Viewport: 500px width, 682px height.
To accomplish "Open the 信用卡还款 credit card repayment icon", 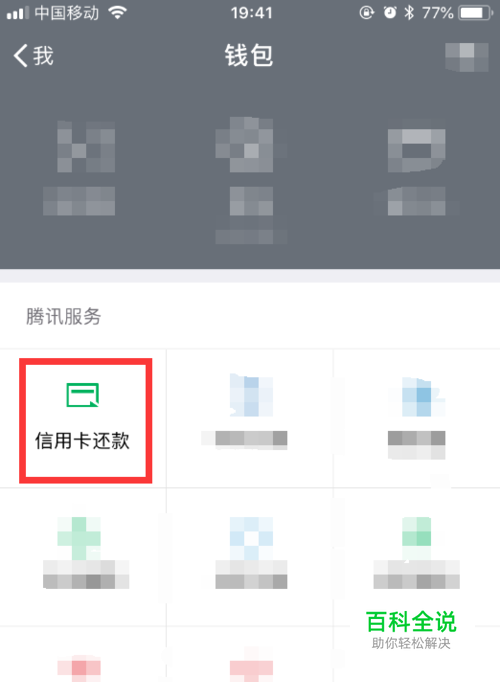I will coord(83,395).
